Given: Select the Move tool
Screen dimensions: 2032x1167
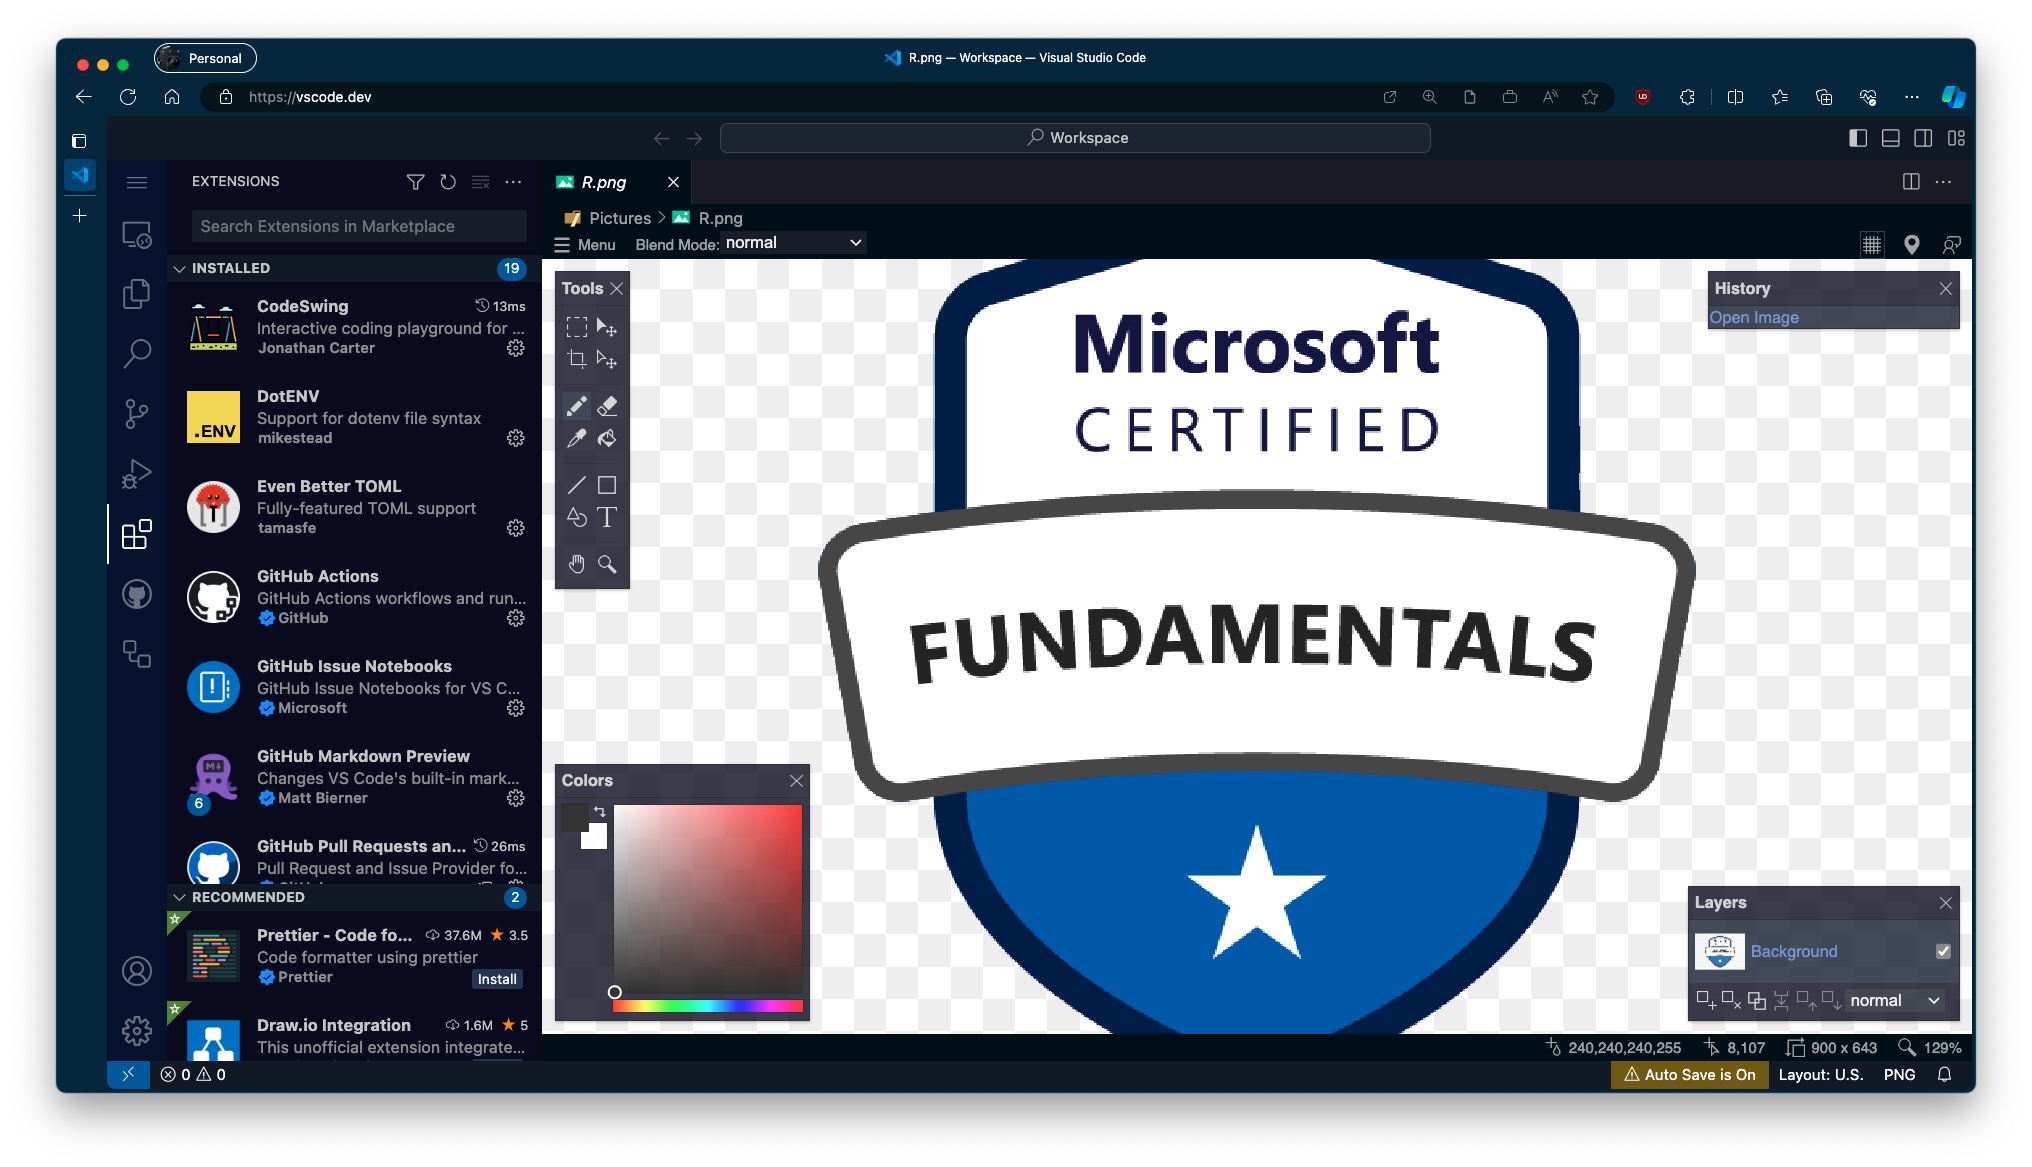Looking at the screenshot, I should [x=608, y=327].
